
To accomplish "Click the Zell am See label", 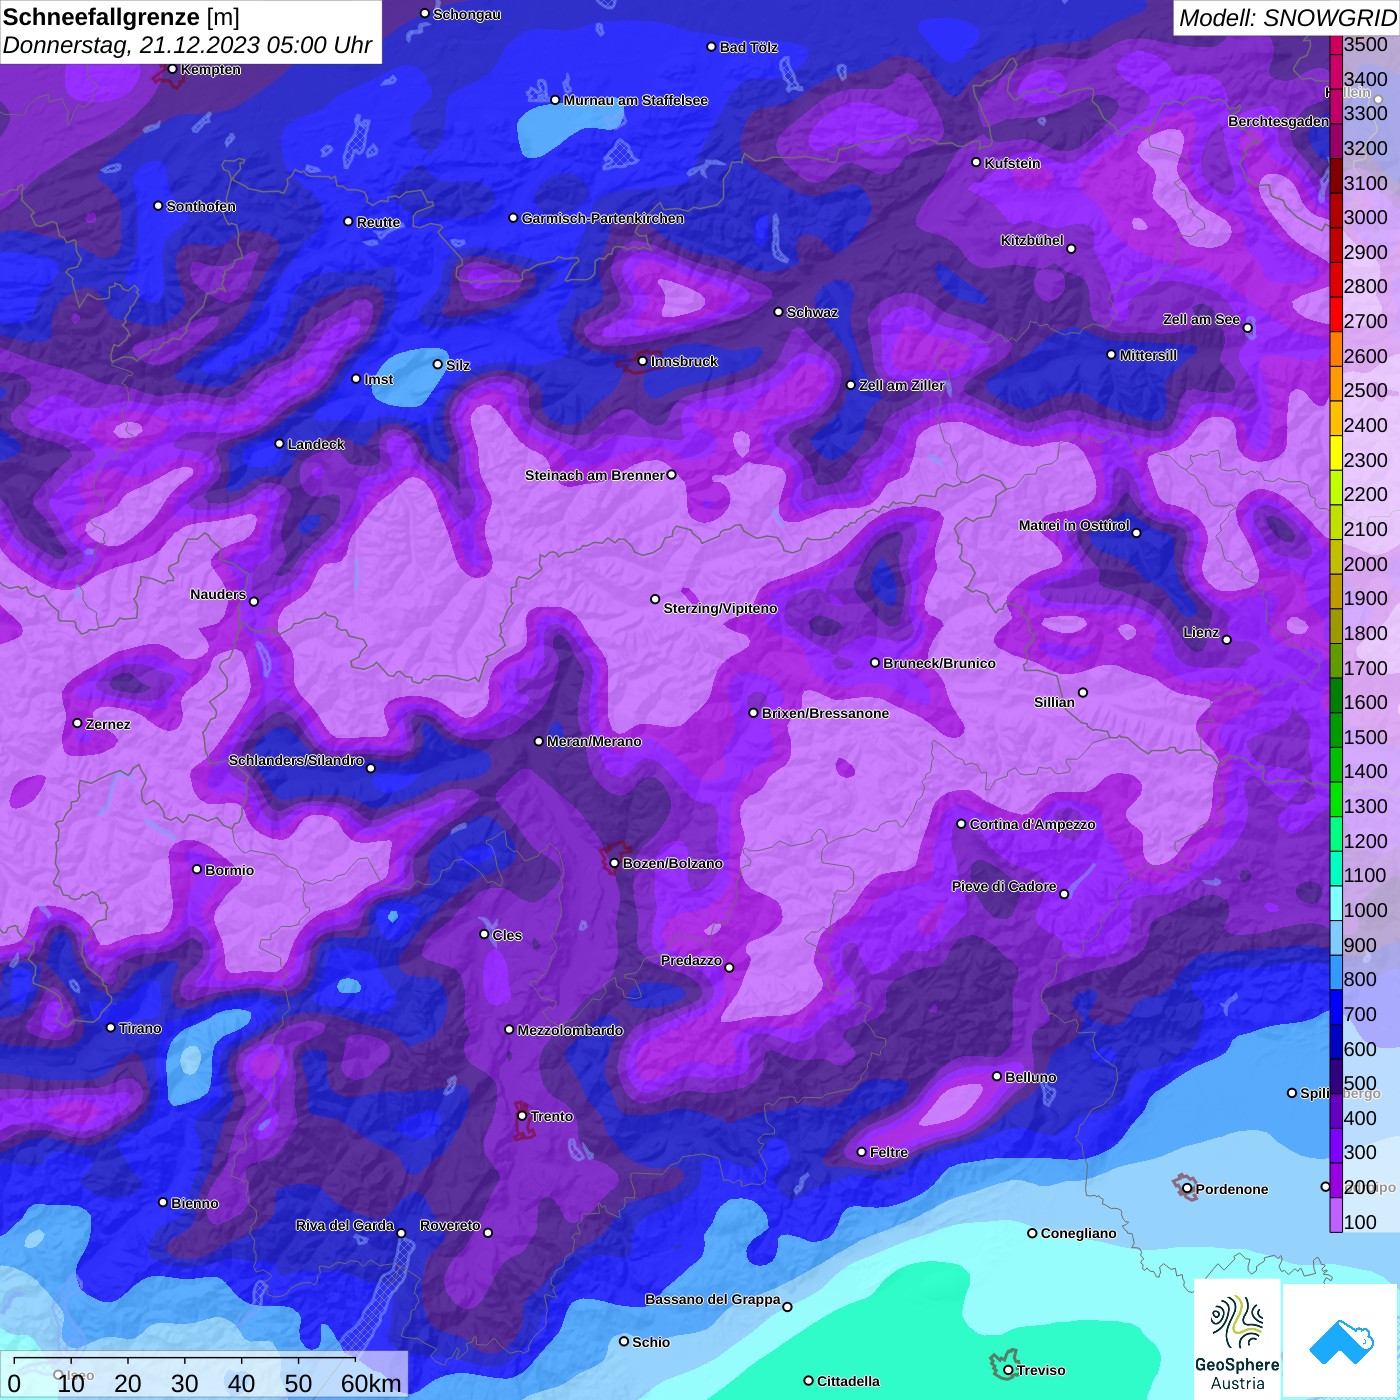I will click(1201, 319).
